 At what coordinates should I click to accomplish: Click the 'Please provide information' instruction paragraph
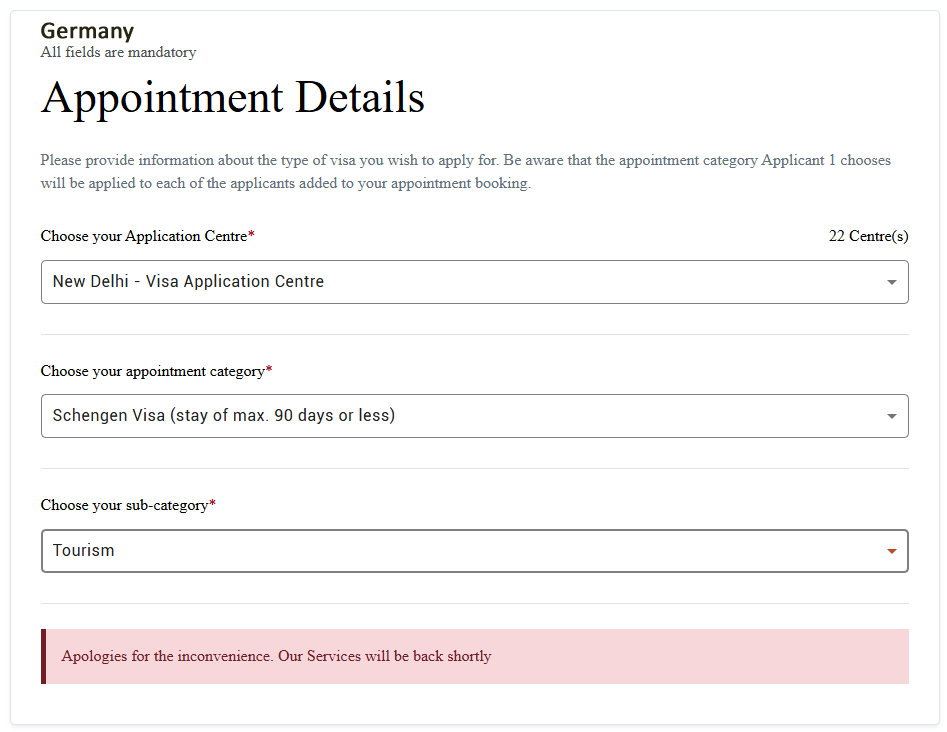pos(466,172)
